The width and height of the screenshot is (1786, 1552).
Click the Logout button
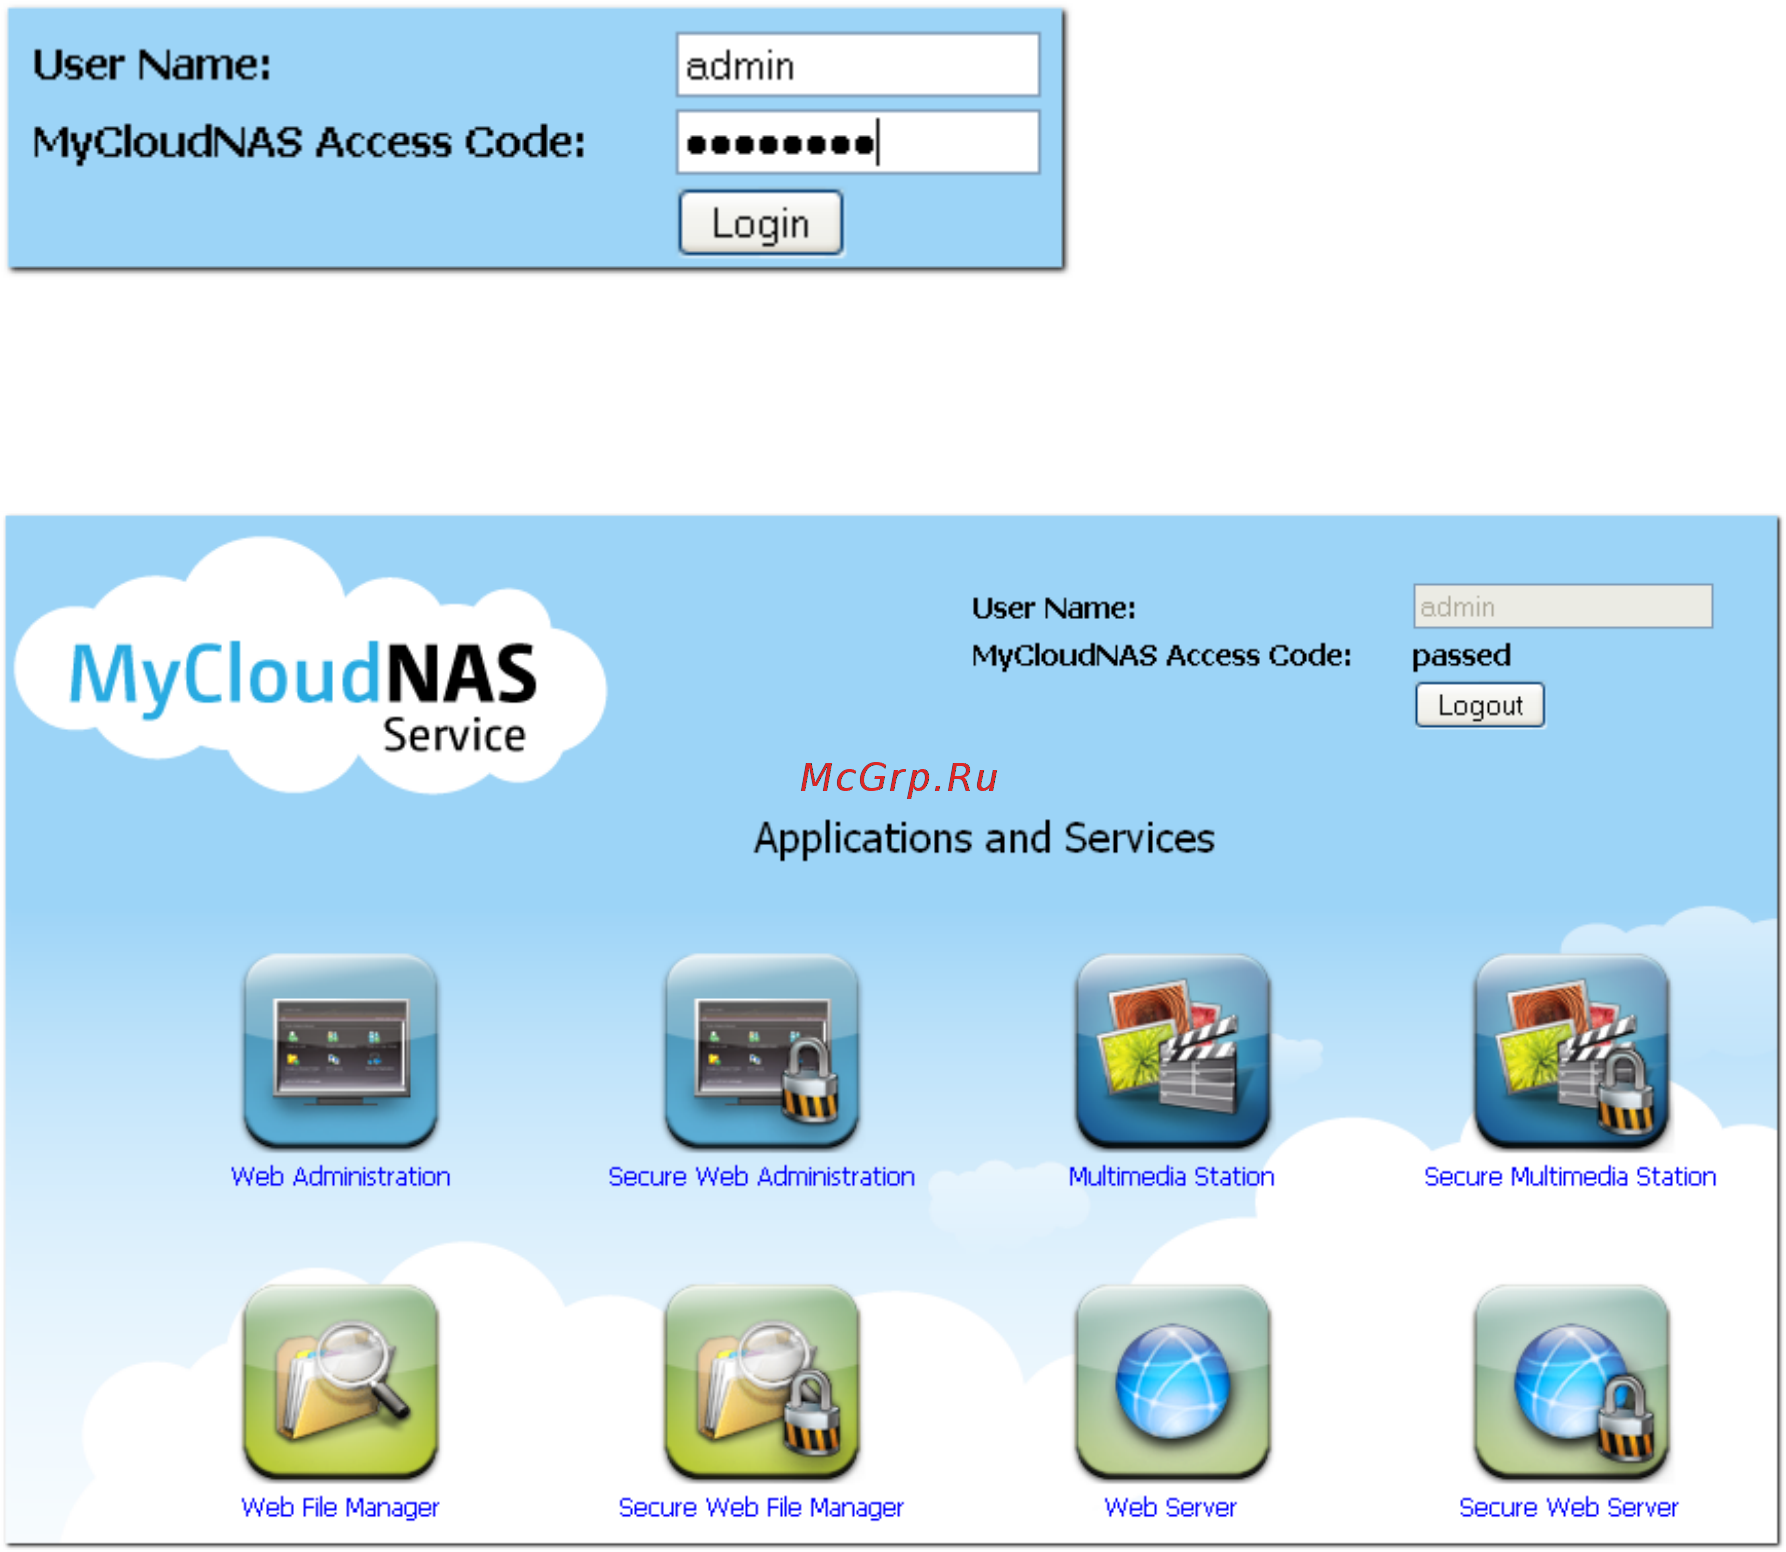click(1480, 705)
